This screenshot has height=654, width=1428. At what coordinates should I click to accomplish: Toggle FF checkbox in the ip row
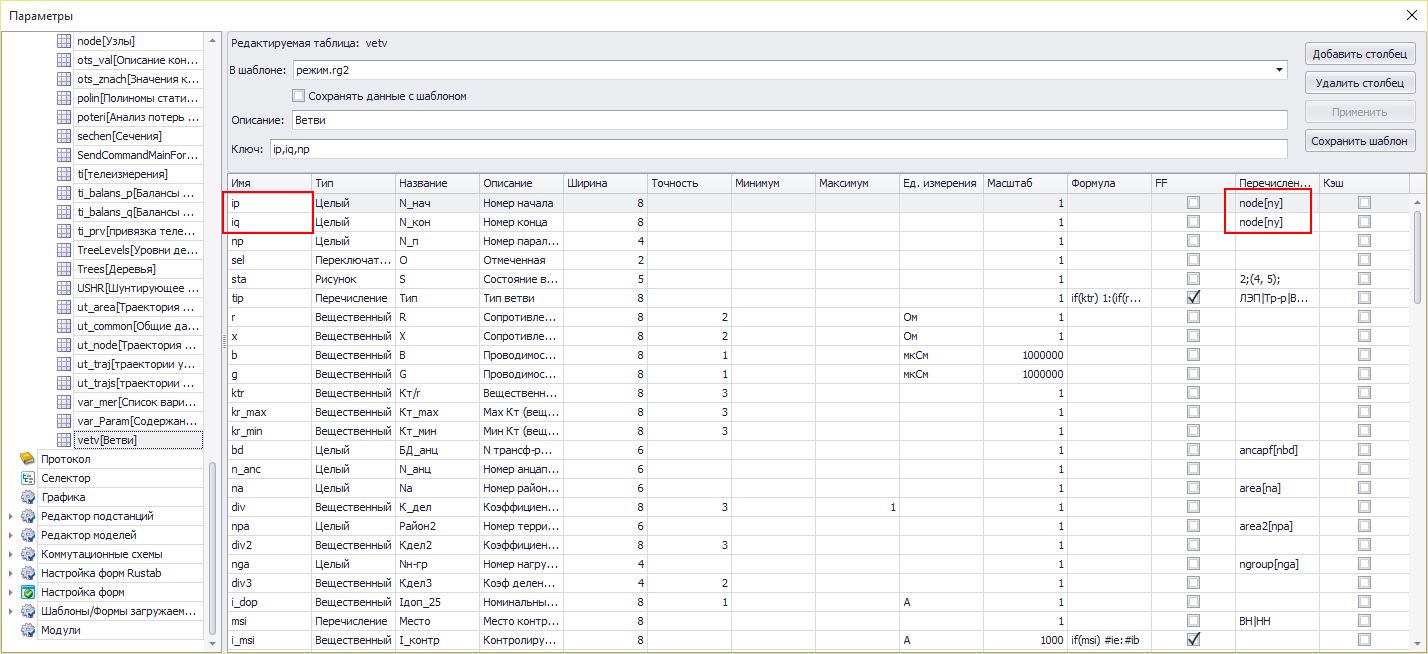point(1193,203)
